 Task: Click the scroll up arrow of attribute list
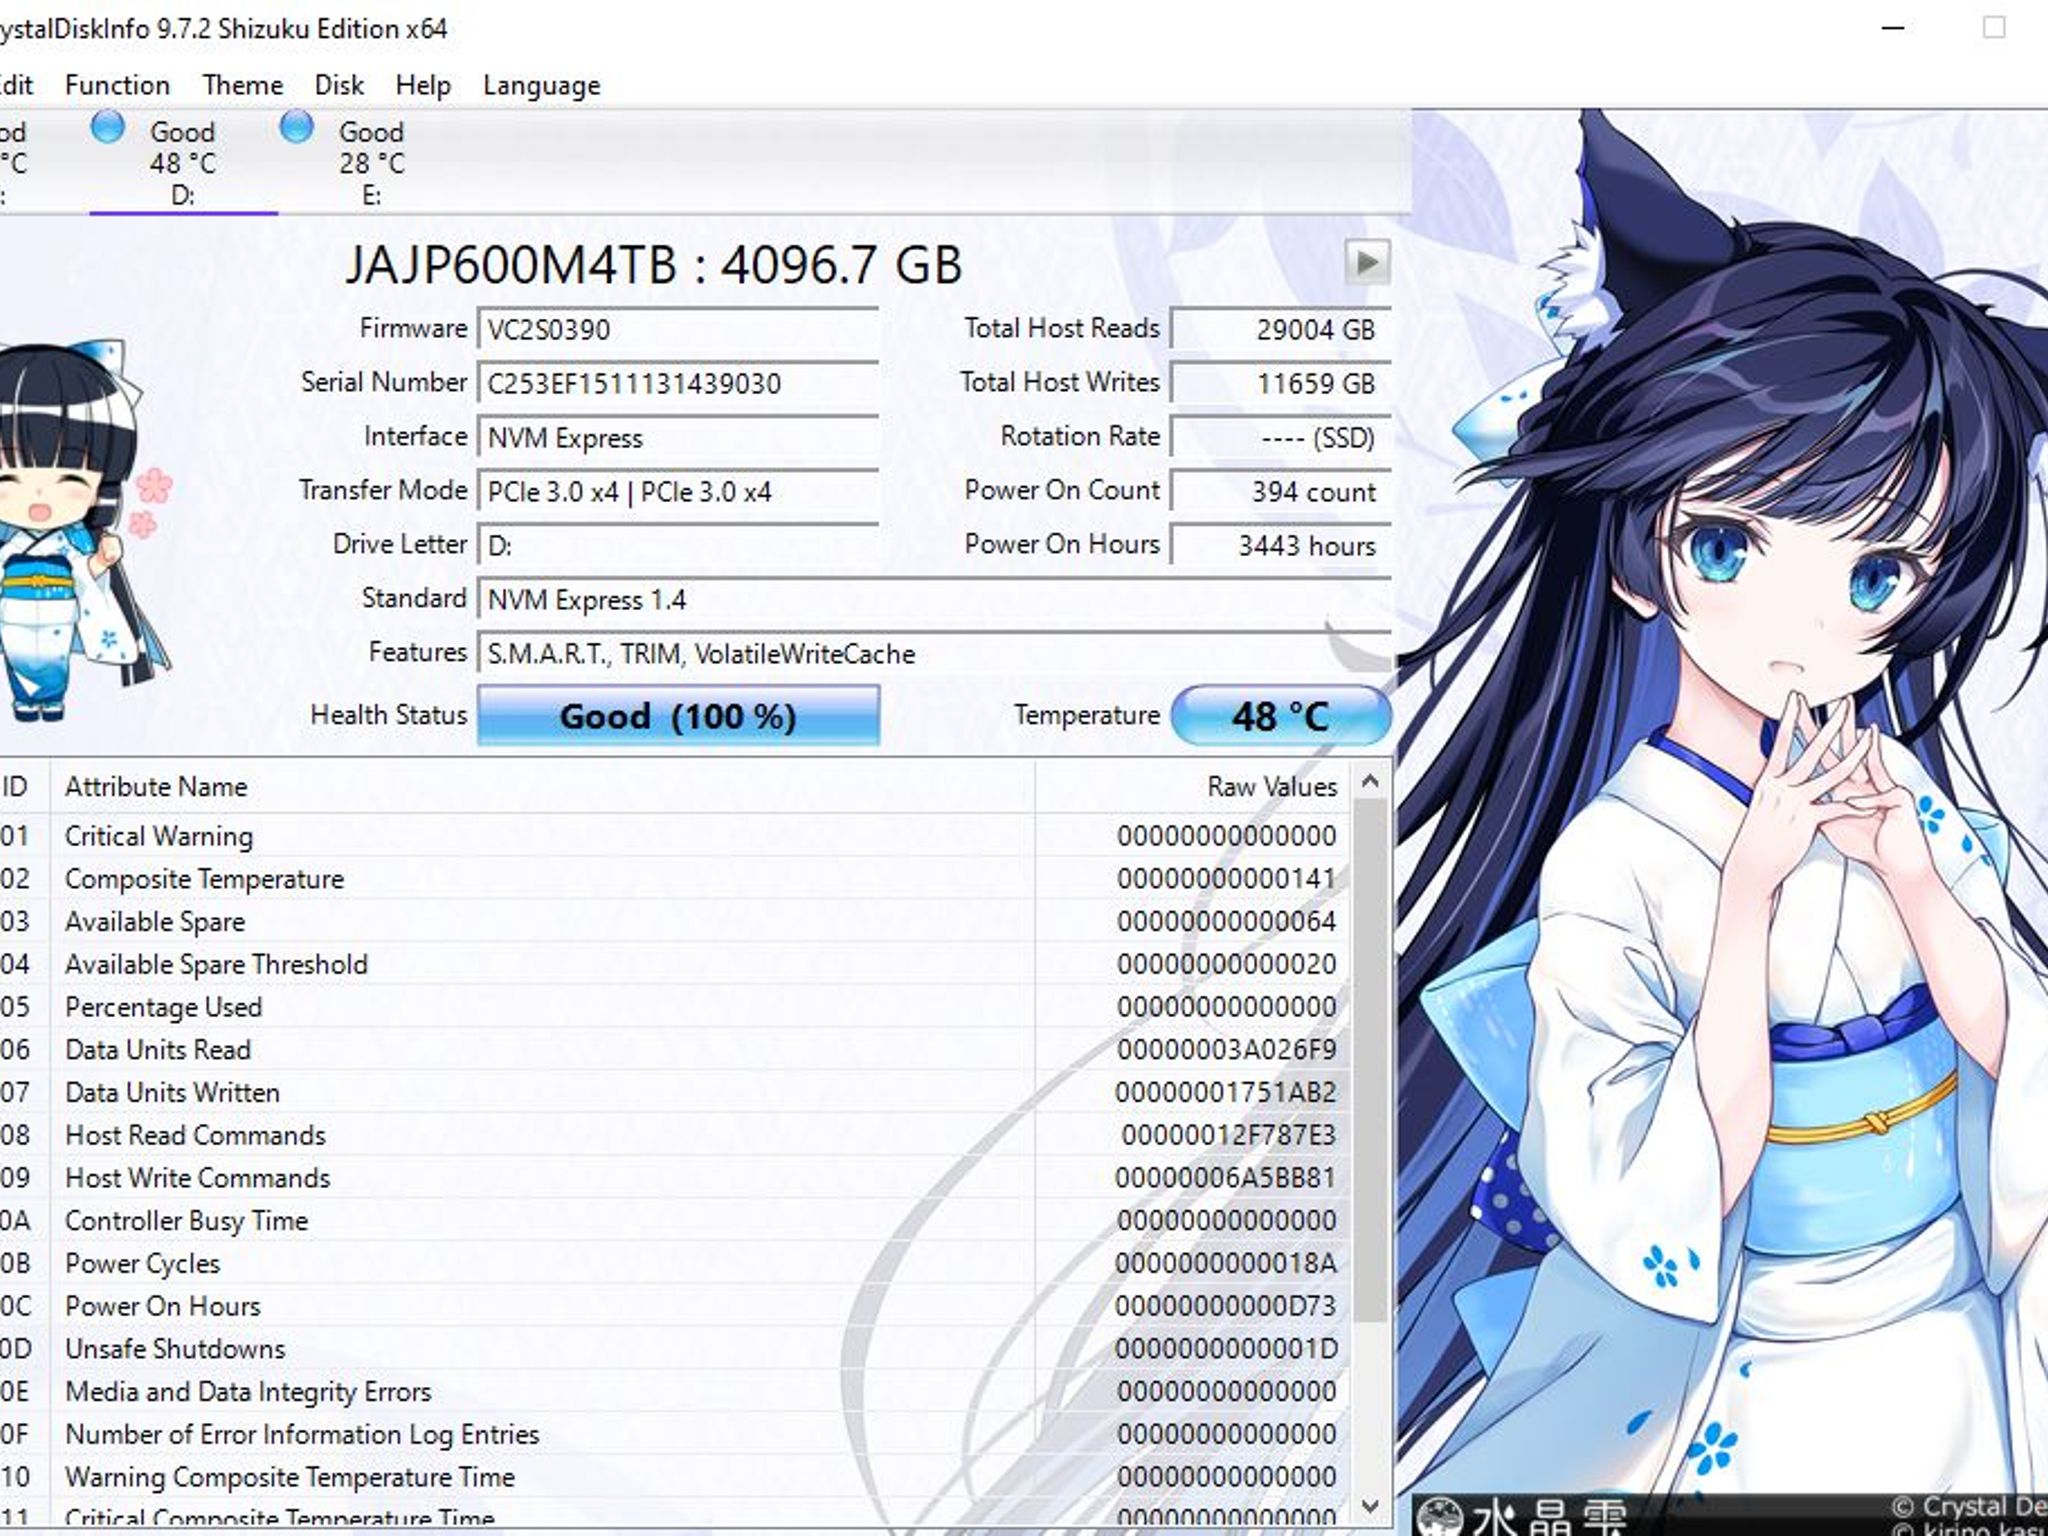(1371, 781)
